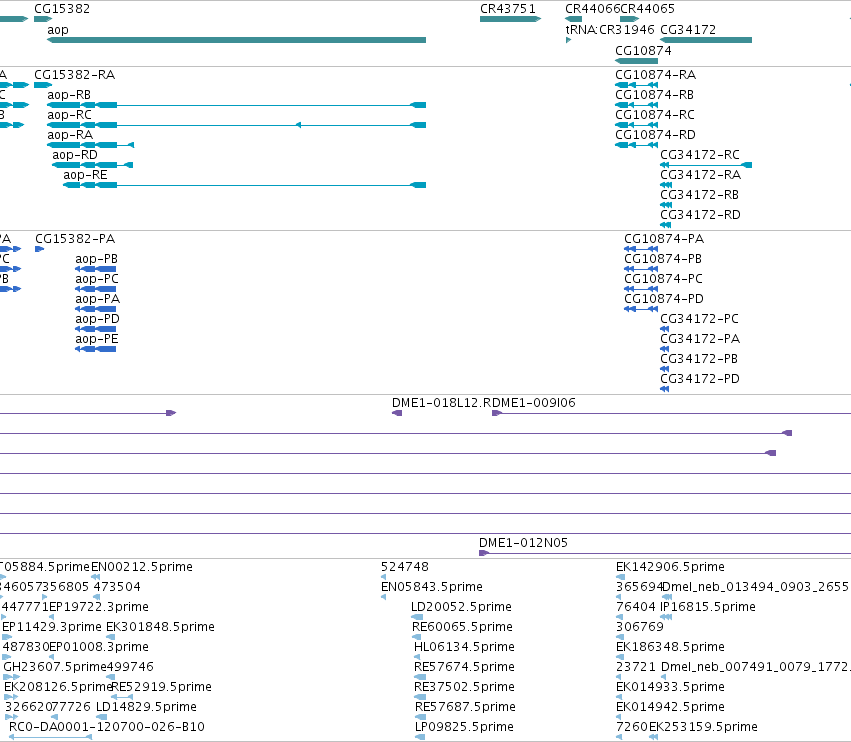Viewport: 851px width, 742px height.
Task: Select the RC0-DA0001-120700-026-B10 label
Action: pyautogui.click(x=107, y=727)
